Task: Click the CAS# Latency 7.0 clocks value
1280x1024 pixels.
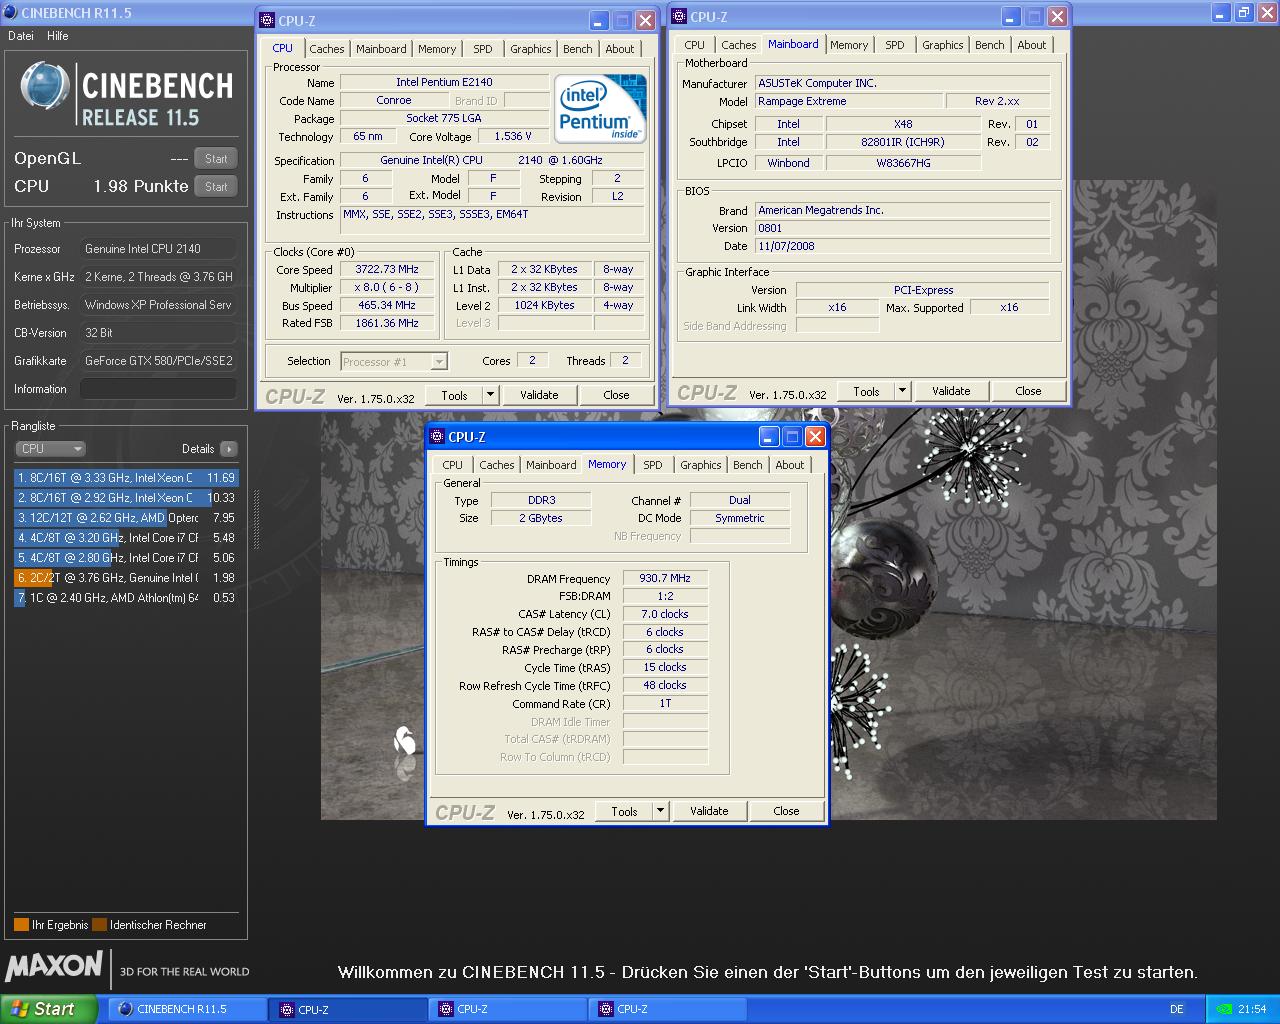Action: (665, 614)
